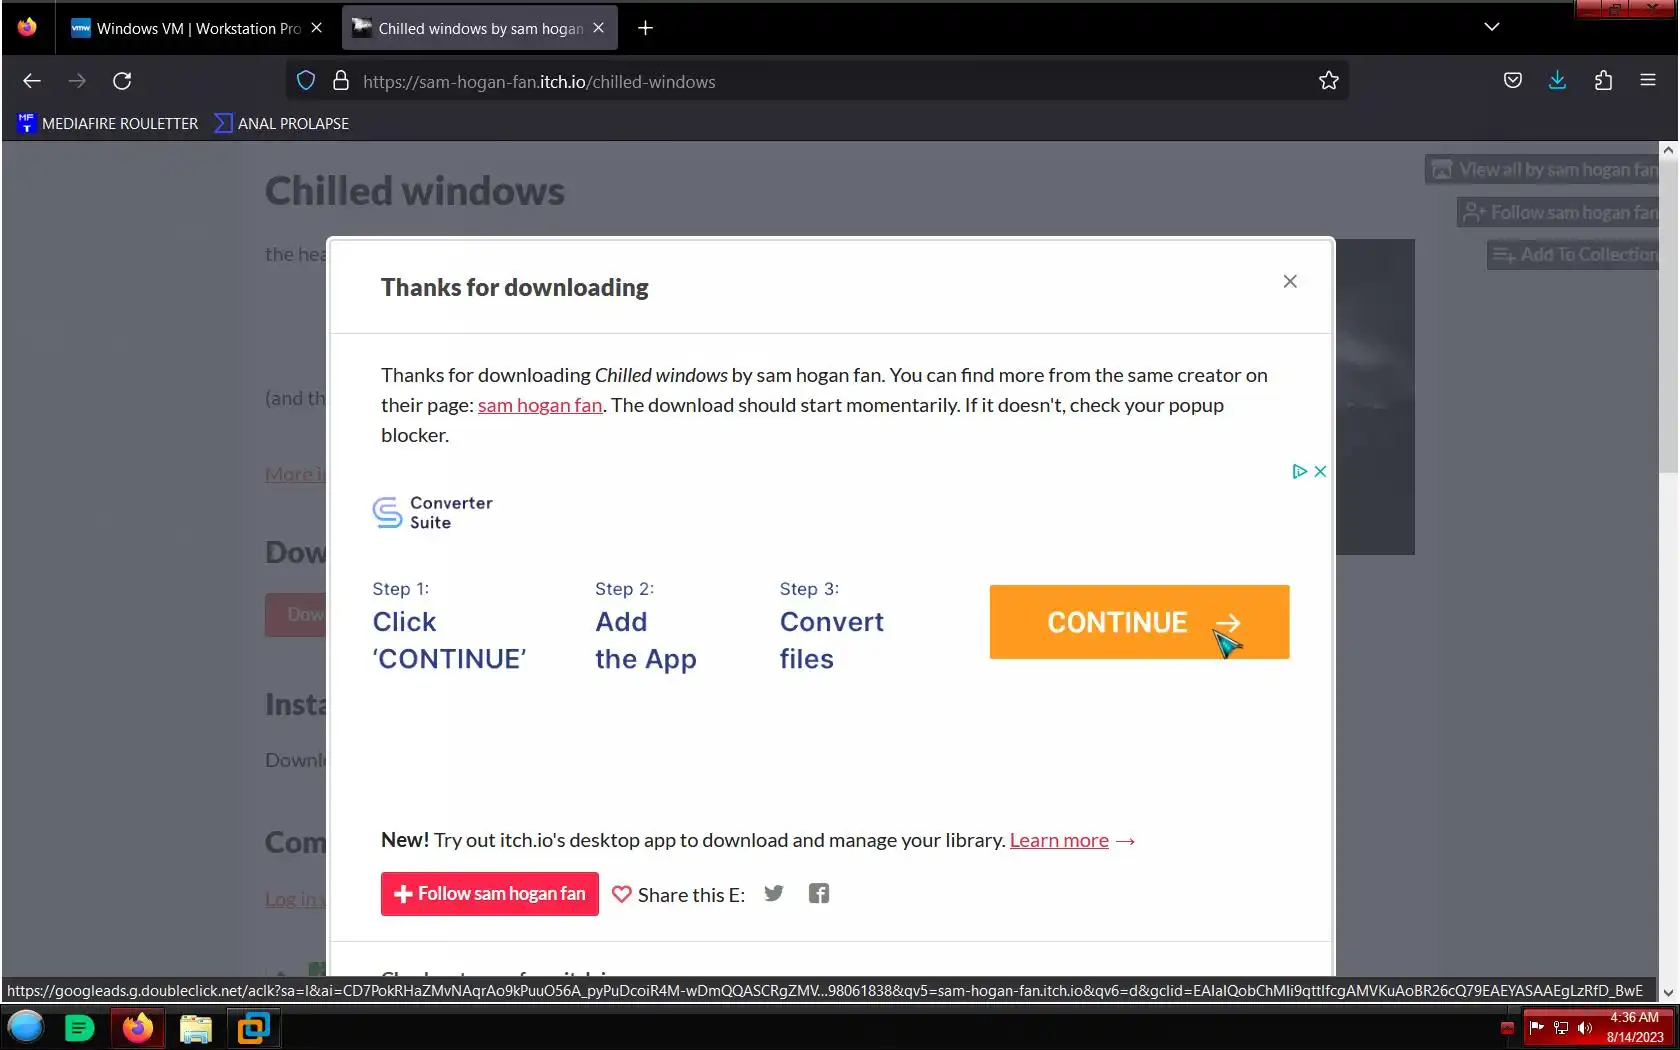This screenshot has height=1050, width=1680.
Task: Close the Chilled windows tab
Action: pyautogui.click(x=598, y=28)
